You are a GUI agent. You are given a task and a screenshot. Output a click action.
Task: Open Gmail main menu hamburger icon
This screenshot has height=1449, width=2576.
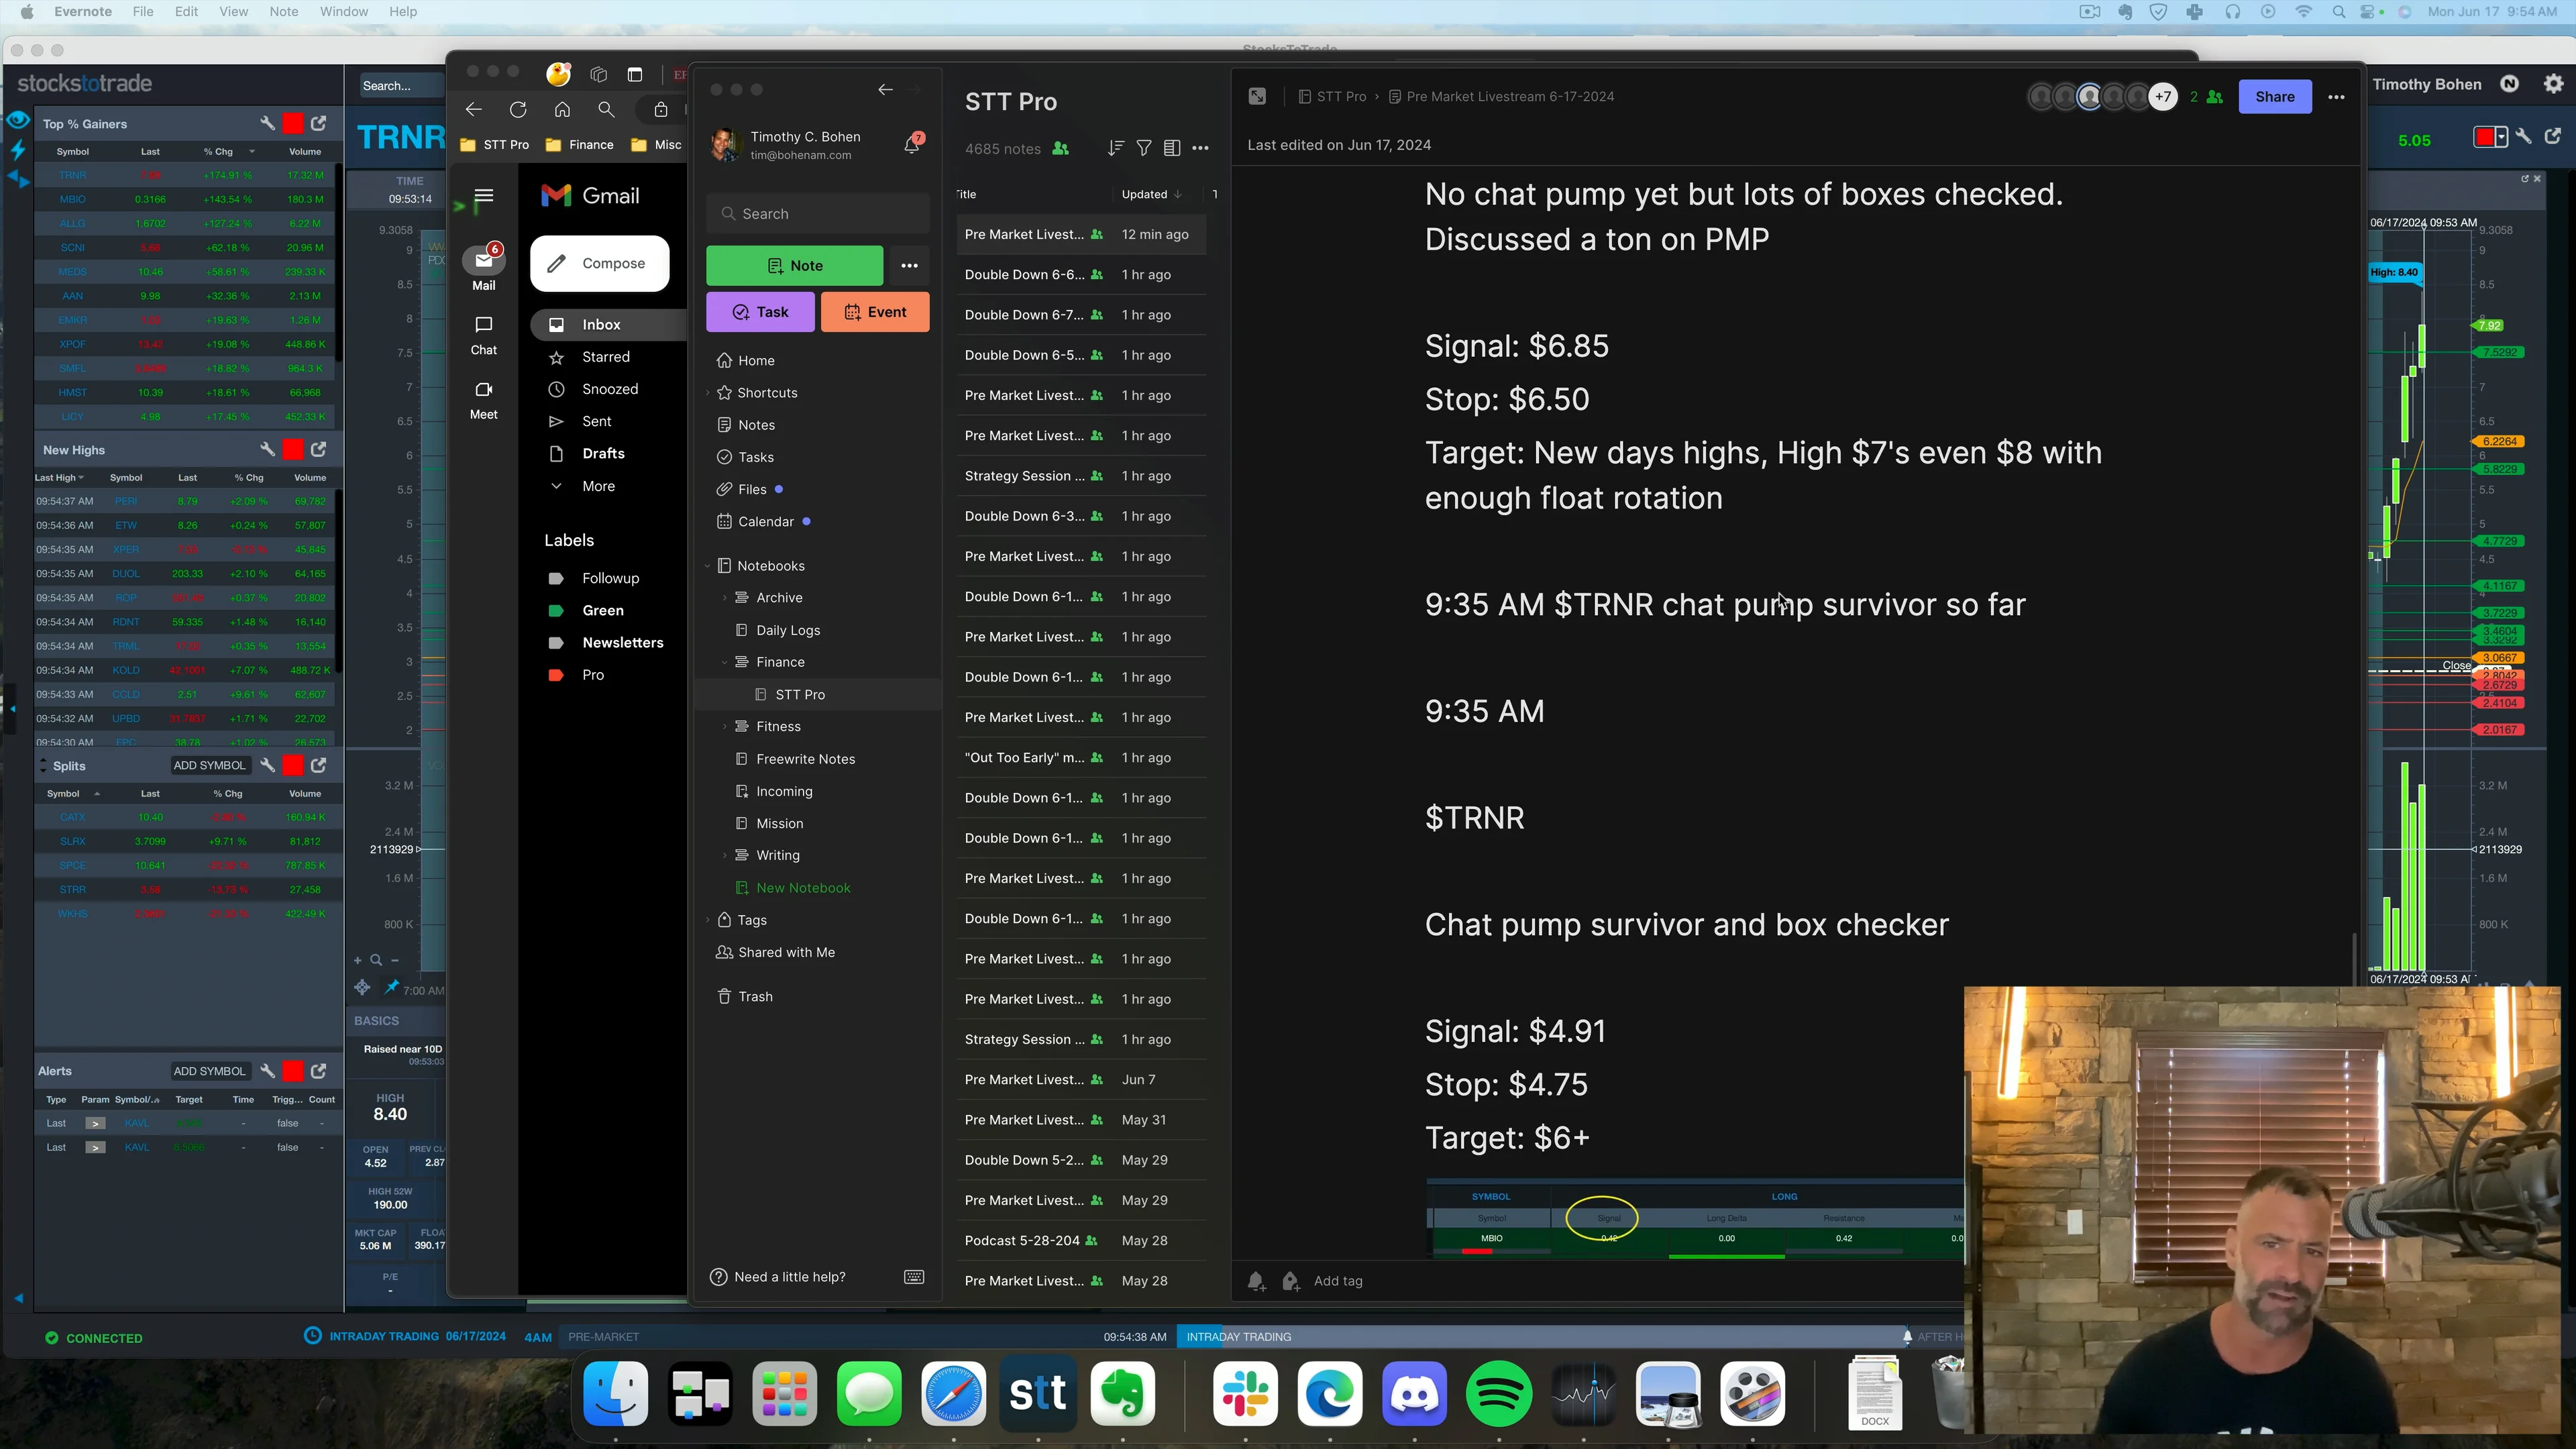[x=484, y=196]
